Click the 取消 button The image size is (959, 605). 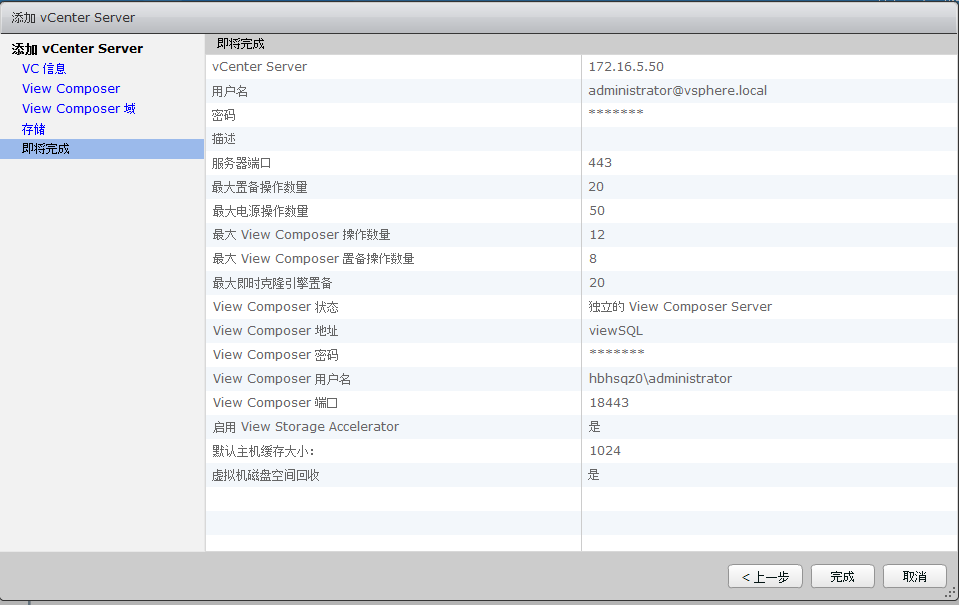click(915, 576)
